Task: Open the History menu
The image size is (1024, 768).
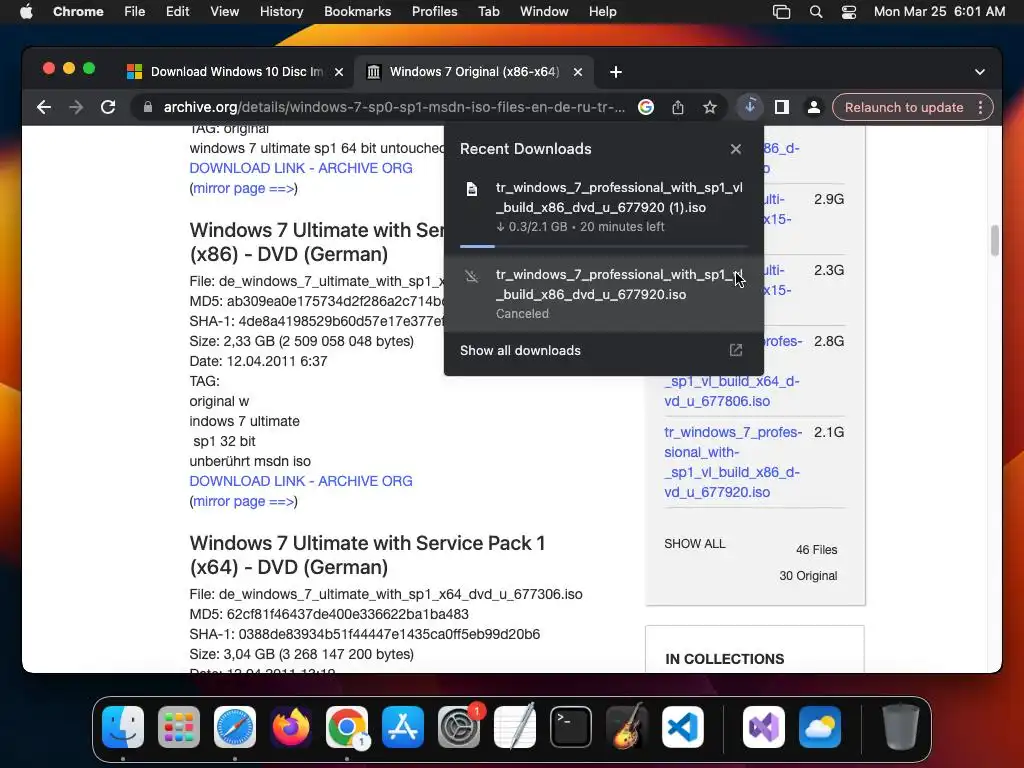Action: pos(281,11)
